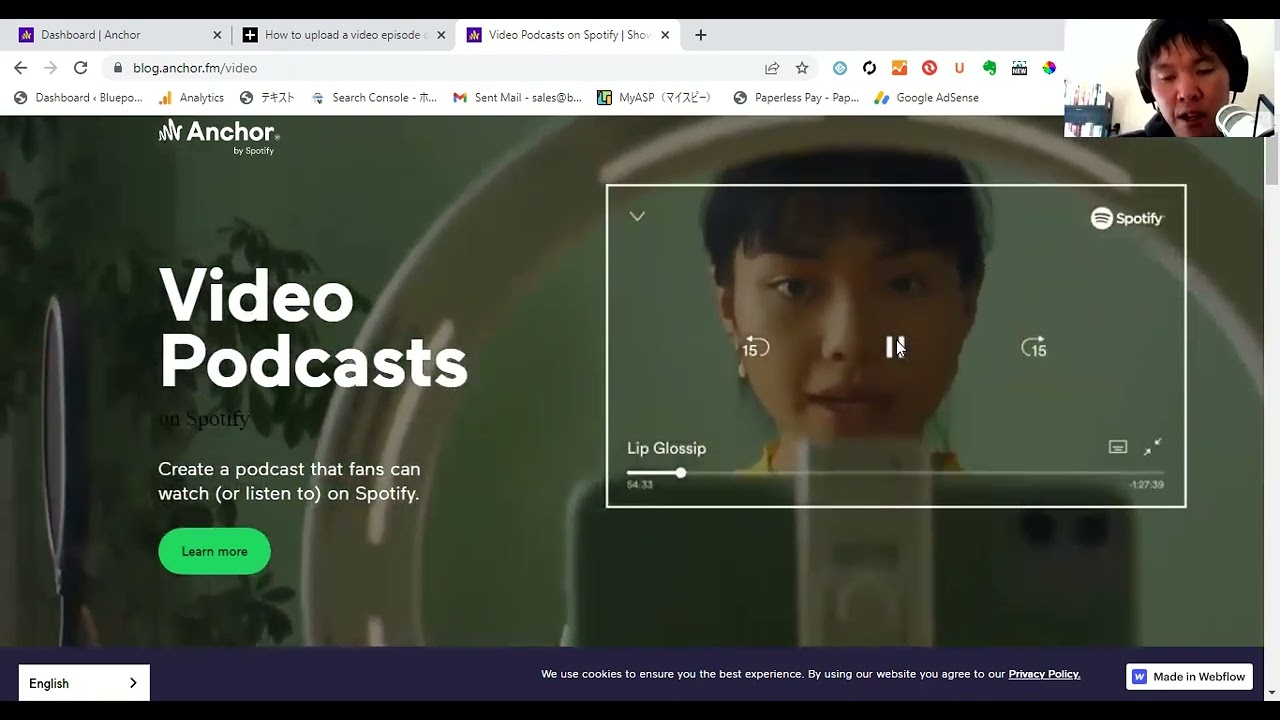Bookmark this page with star

pyautogui.click(x=802, y=68)
